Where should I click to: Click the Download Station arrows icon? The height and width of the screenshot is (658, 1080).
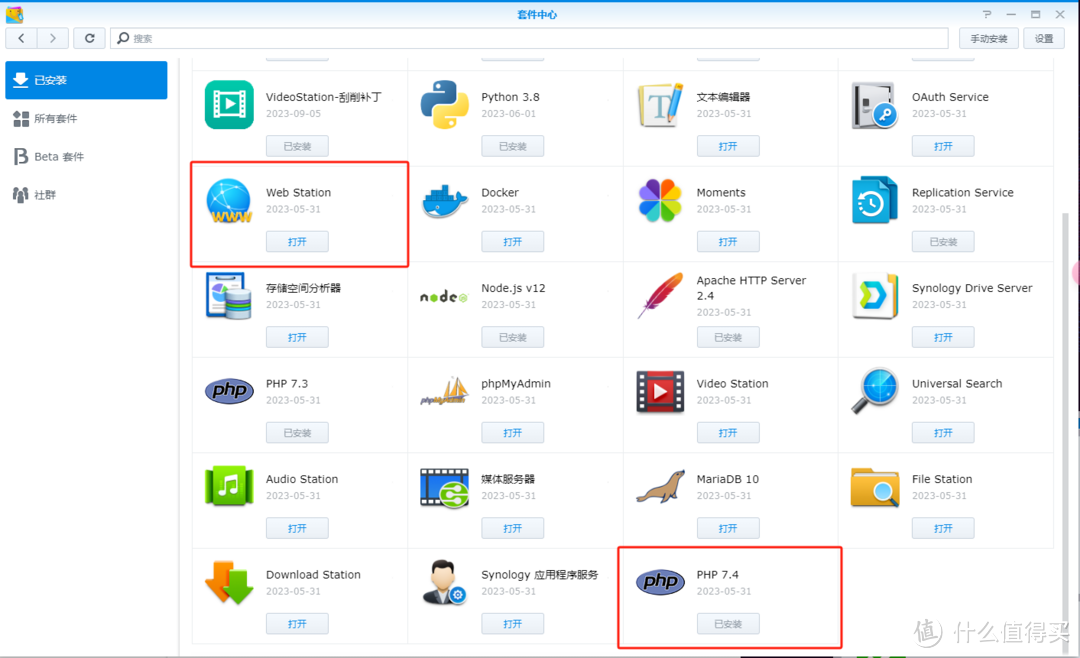click(229, 582)
